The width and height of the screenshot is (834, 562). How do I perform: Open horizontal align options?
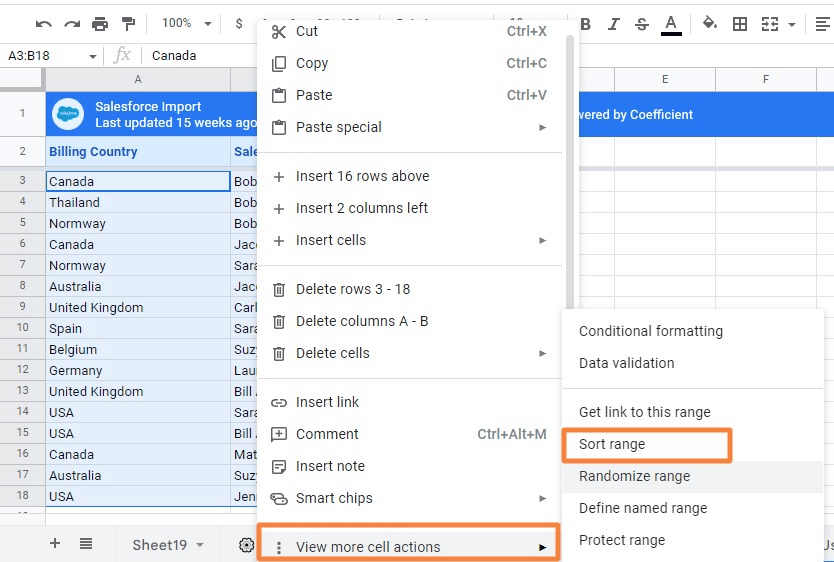(x=823, y=24)
